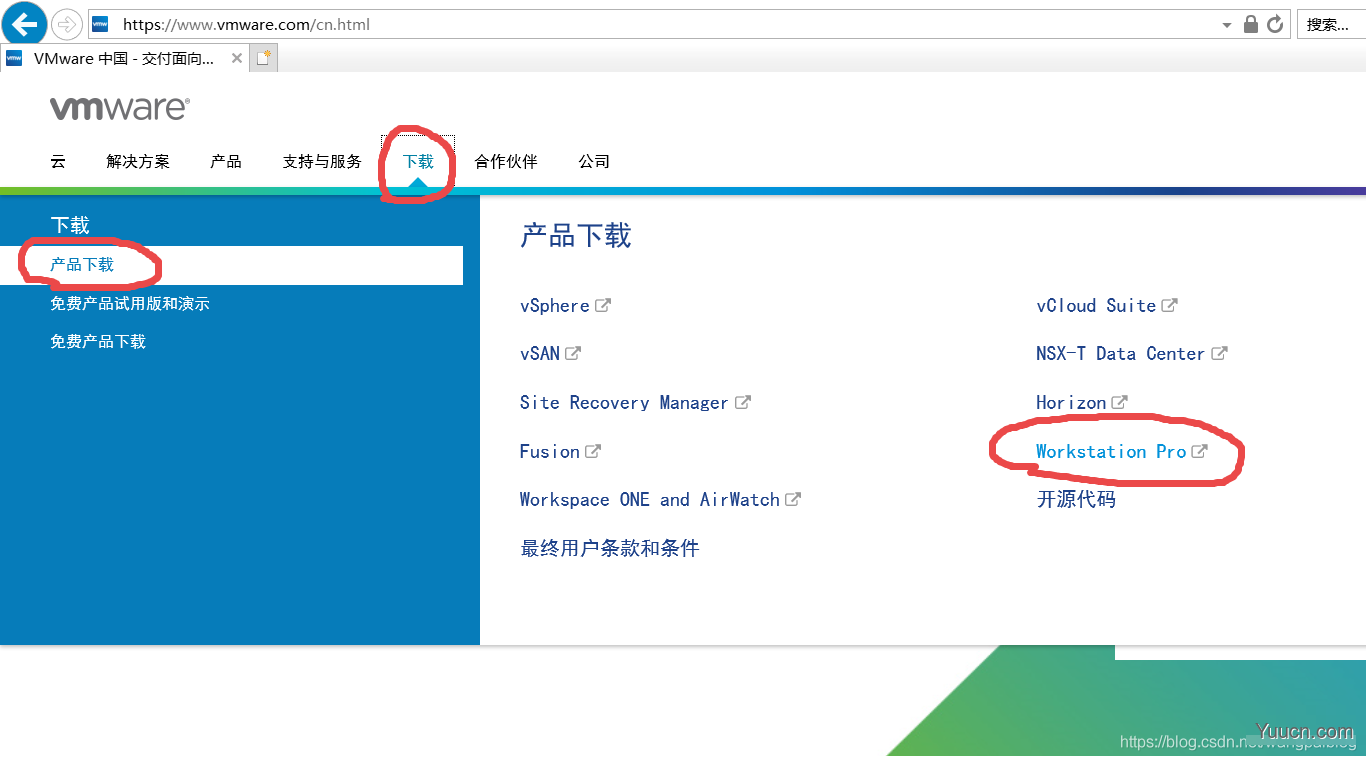Screen dimensions: 1366x761
Task: Open the vSAN download link
Action: [540, 354]
